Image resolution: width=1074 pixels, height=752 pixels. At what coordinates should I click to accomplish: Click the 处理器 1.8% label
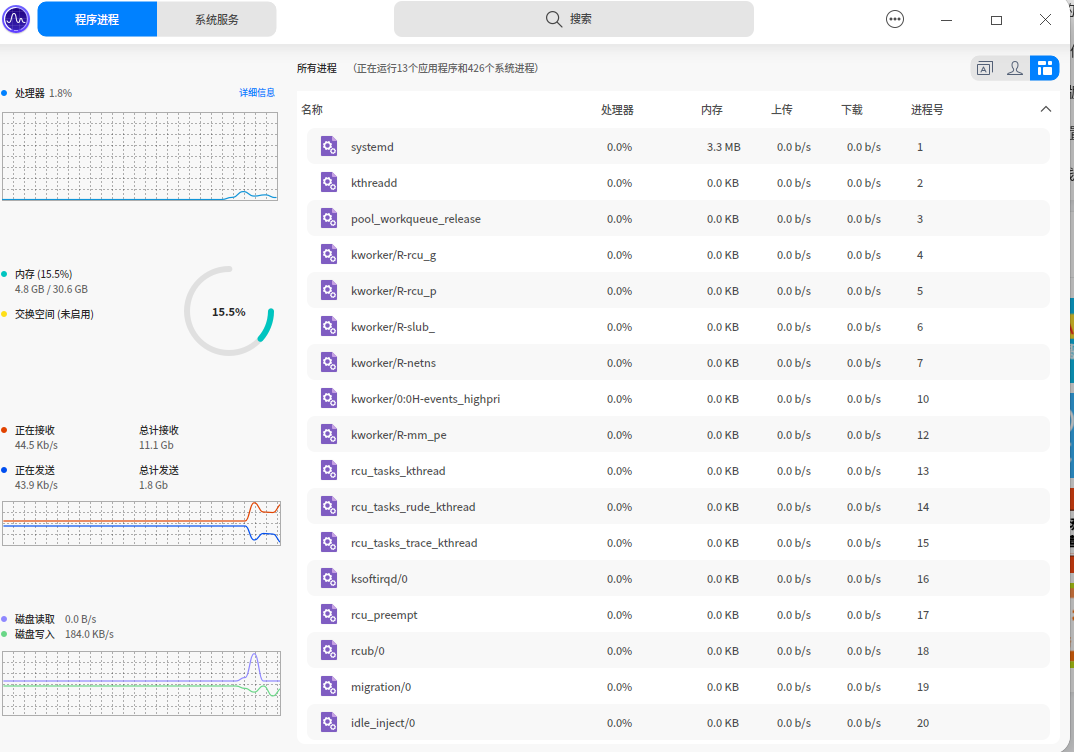click(43, 93)
